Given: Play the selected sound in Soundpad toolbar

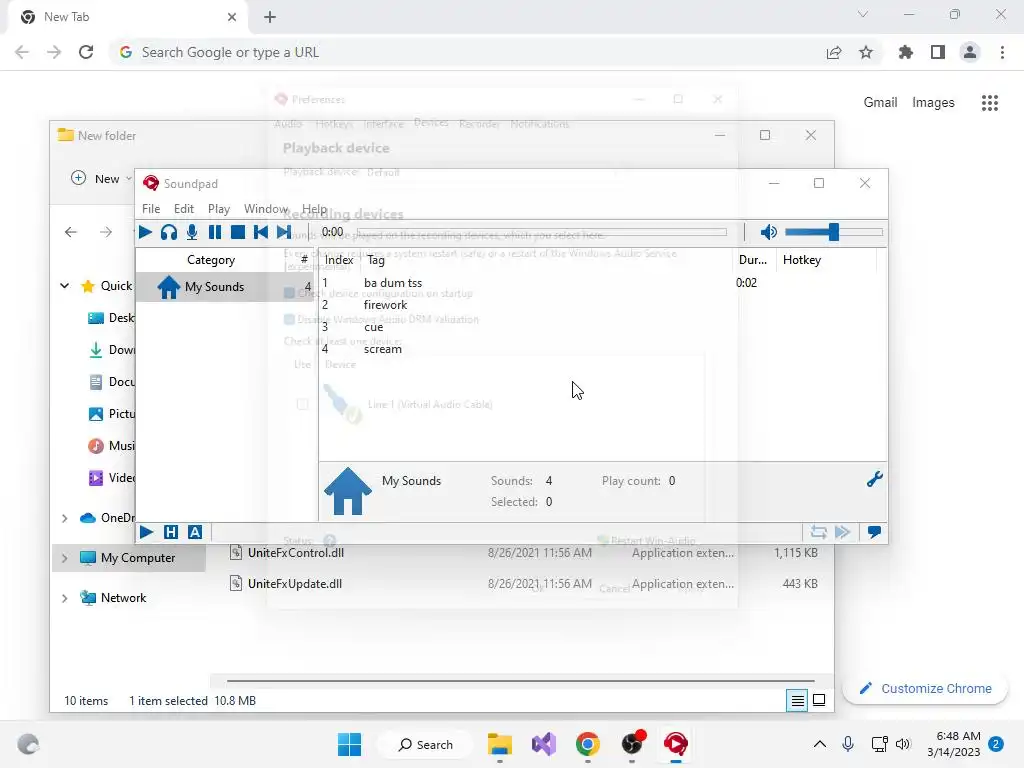Looking at the screenshot, I should [x=145, y=232].
